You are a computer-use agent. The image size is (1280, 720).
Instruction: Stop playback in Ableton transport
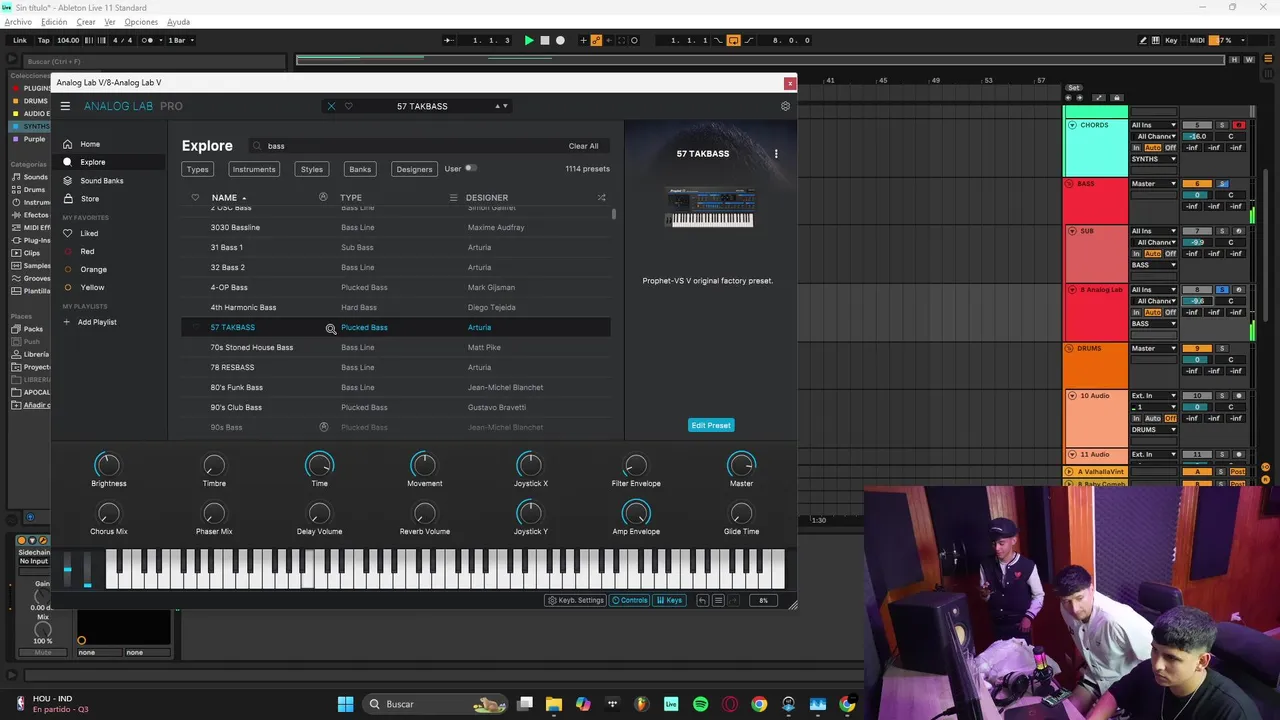[x=545, y=40]
